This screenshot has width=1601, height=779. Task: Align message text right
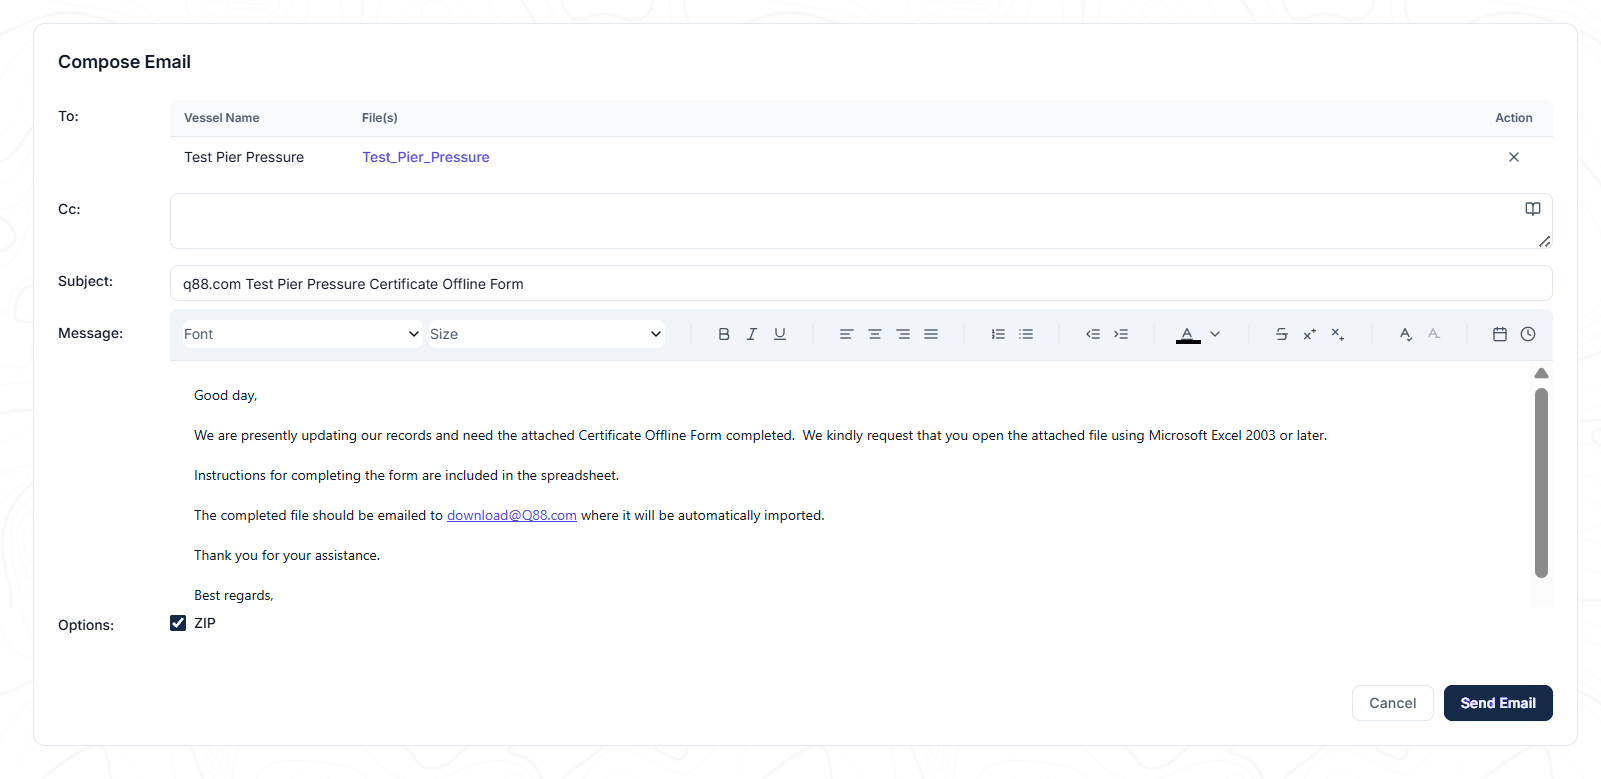tap(903, 334)
